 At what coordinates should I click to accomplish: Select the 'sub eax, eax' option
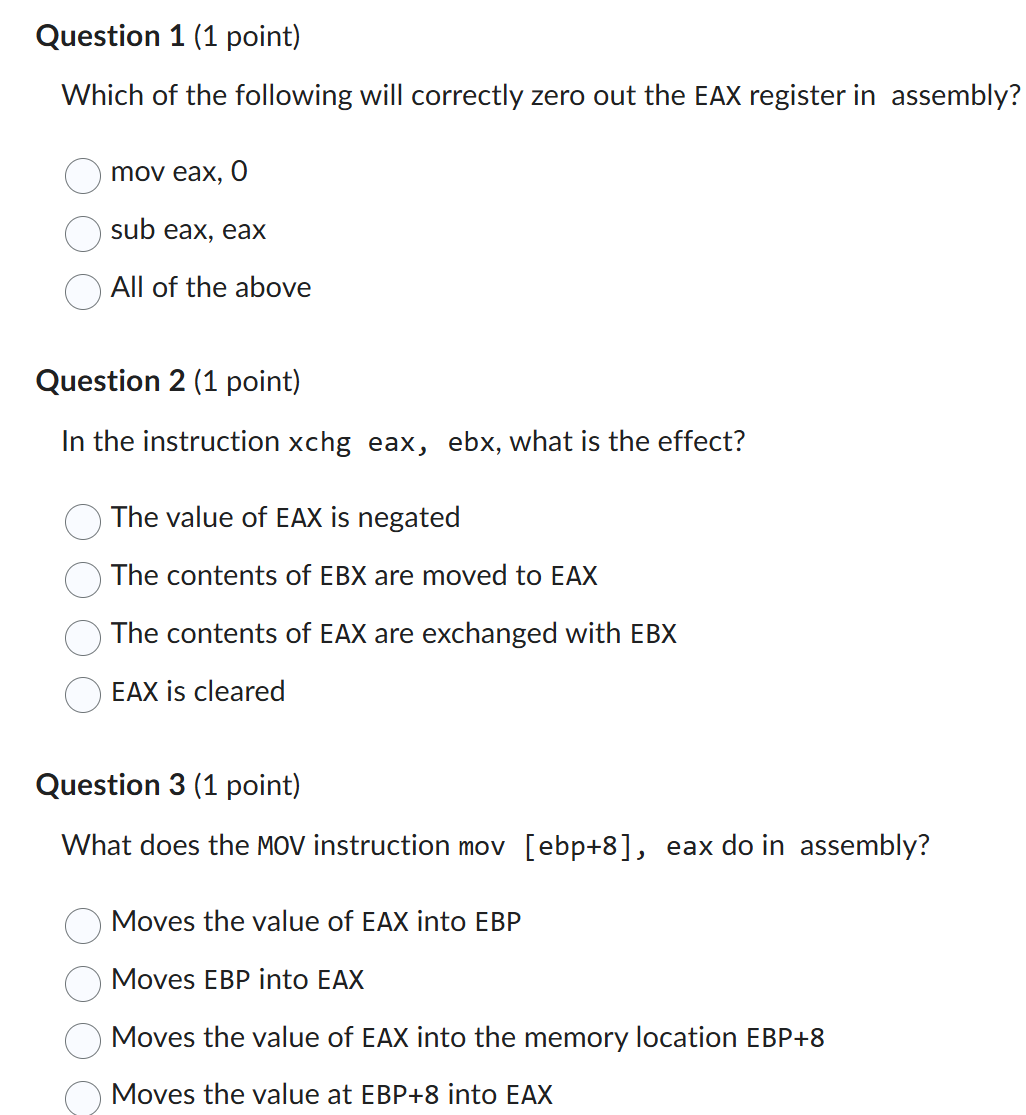tap(82, 234)
